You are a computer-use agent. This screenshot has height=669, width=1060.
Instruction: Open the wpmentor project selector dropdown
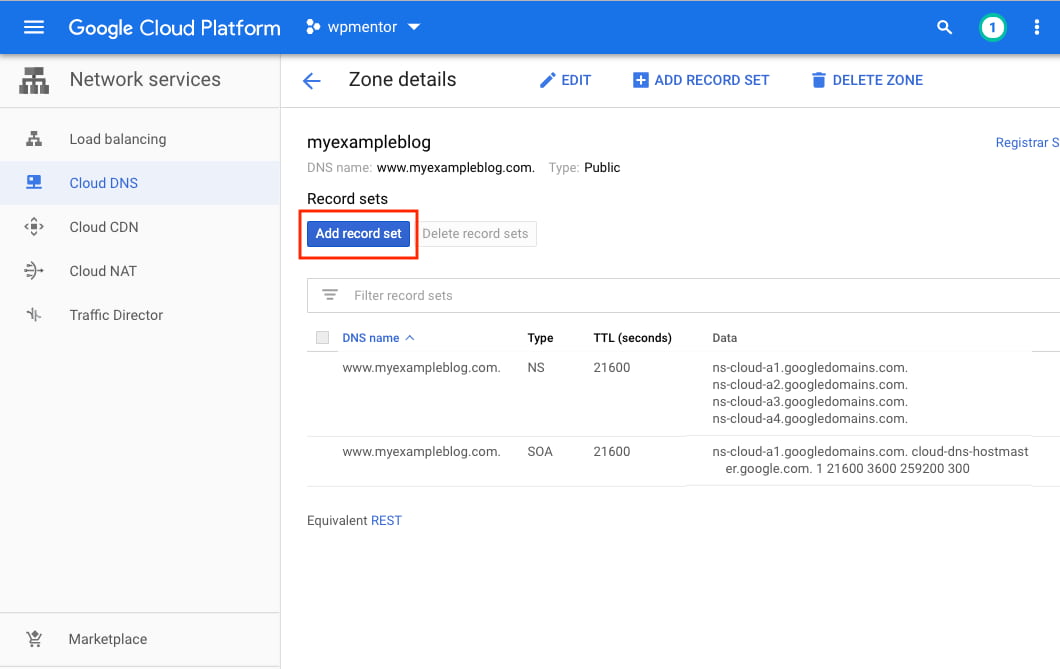[x=363, y=27]
